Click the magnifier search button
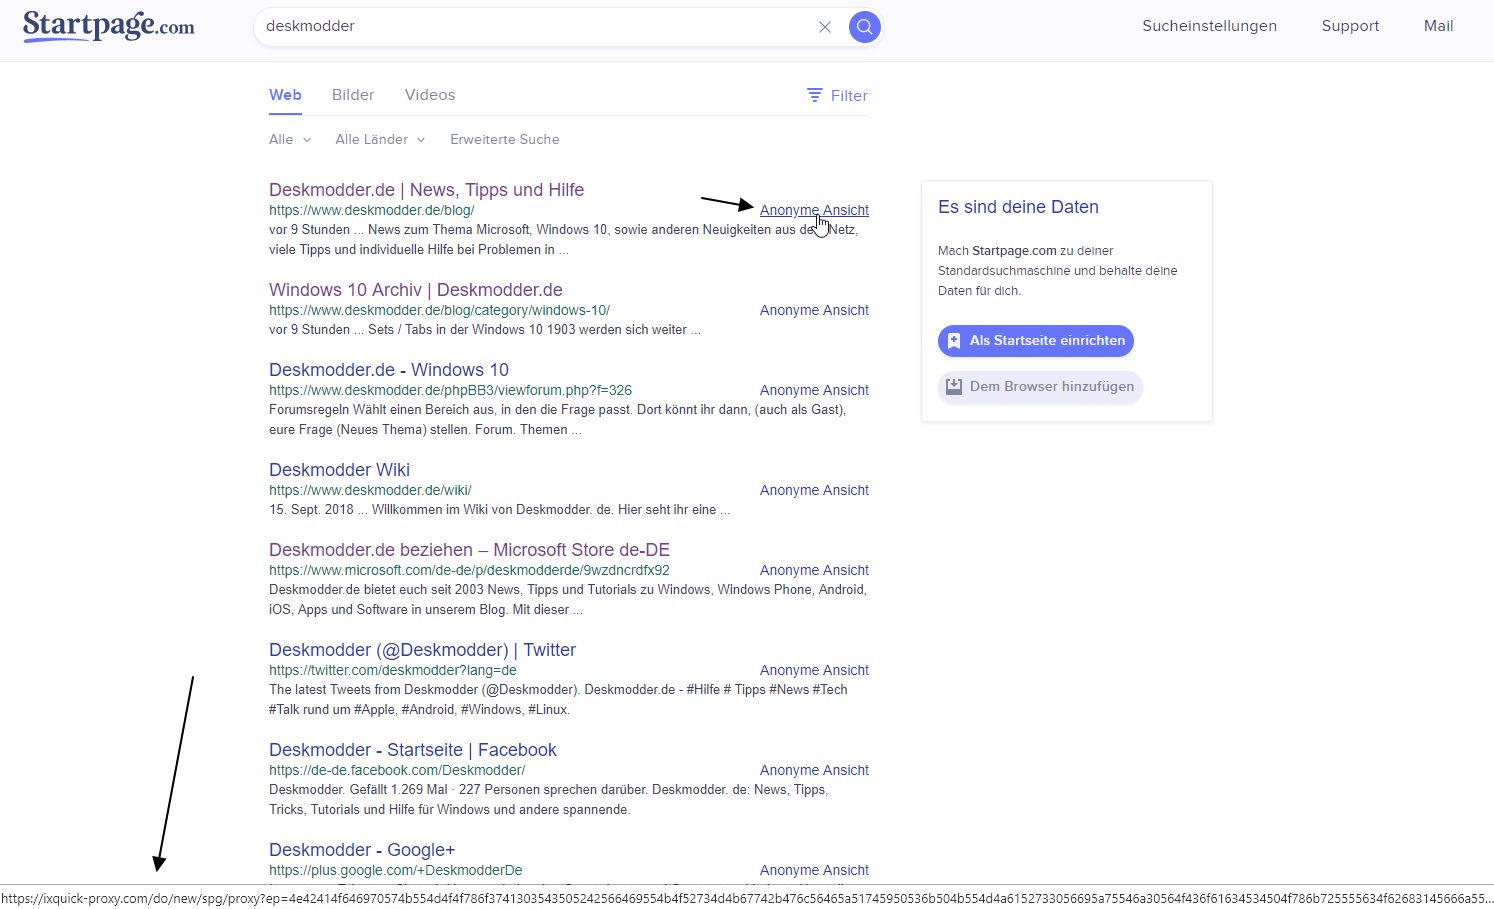This screenshot has width=1494, height=909. (865, 27)
